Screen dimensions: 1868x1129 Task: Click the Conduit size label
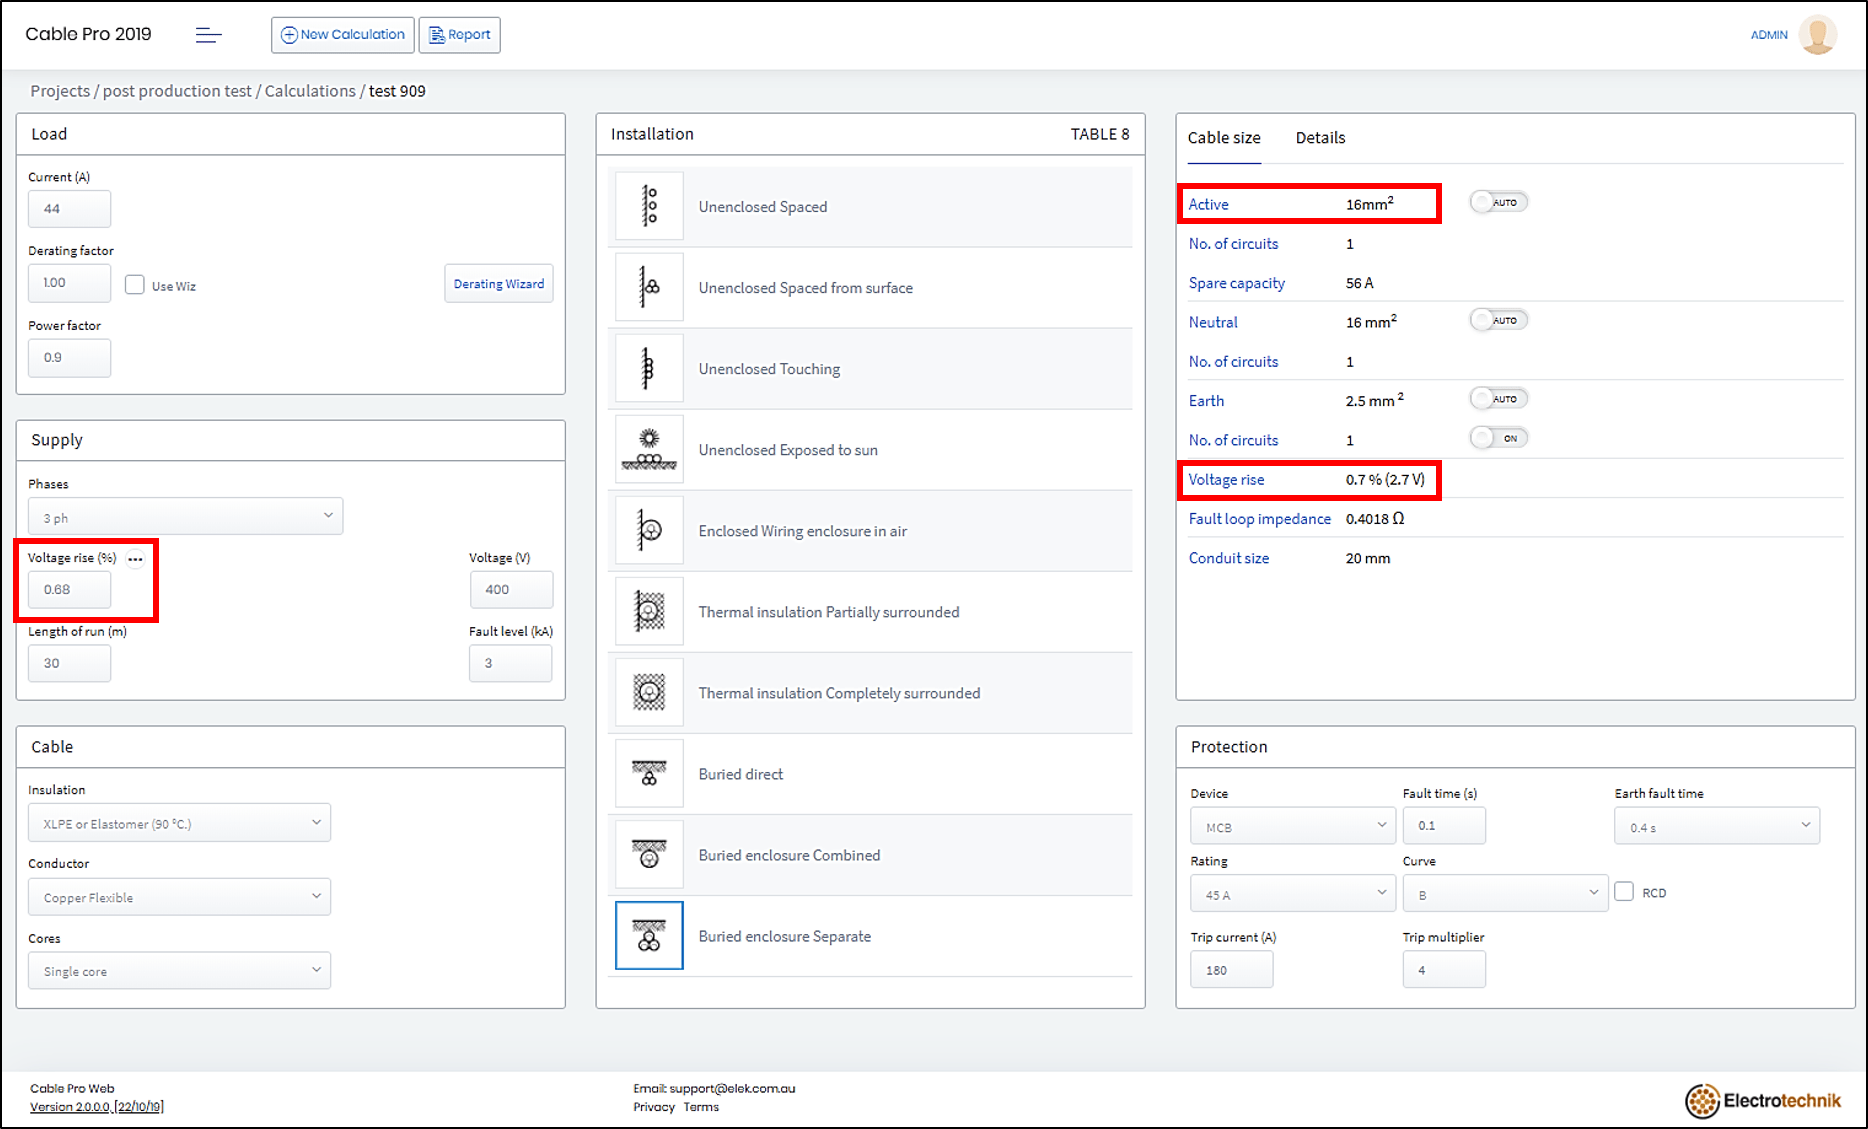[1229, 558]
